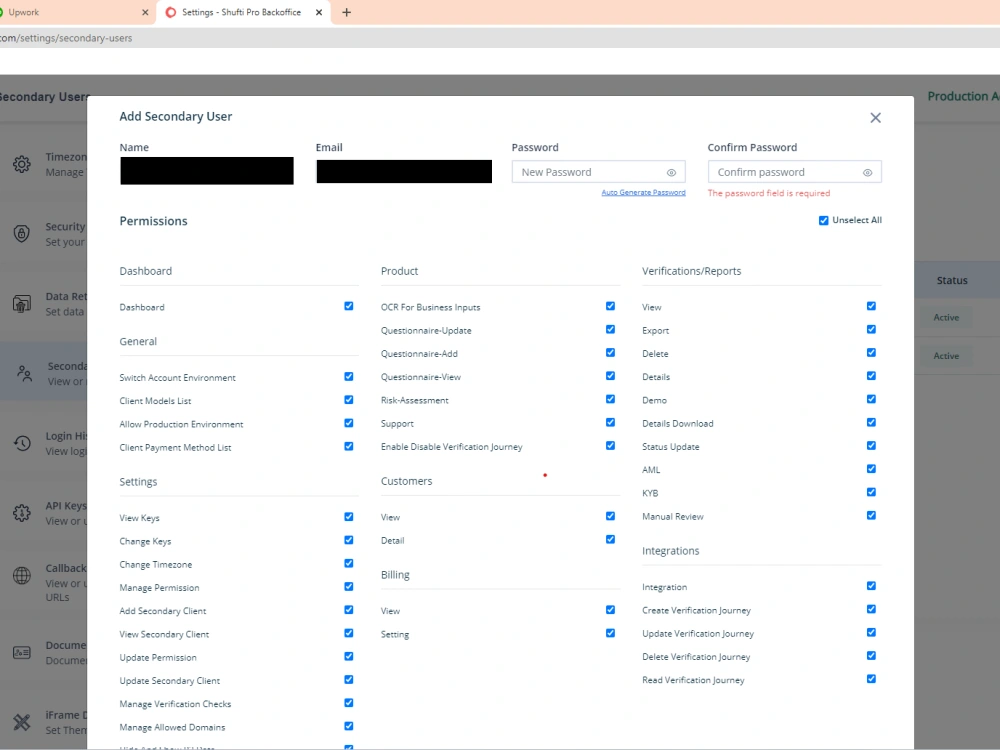The width and height of the screenshot is (1000, 750).
Task: Click the Timezone gear icon in sidebar
Action: pos(22,164)
